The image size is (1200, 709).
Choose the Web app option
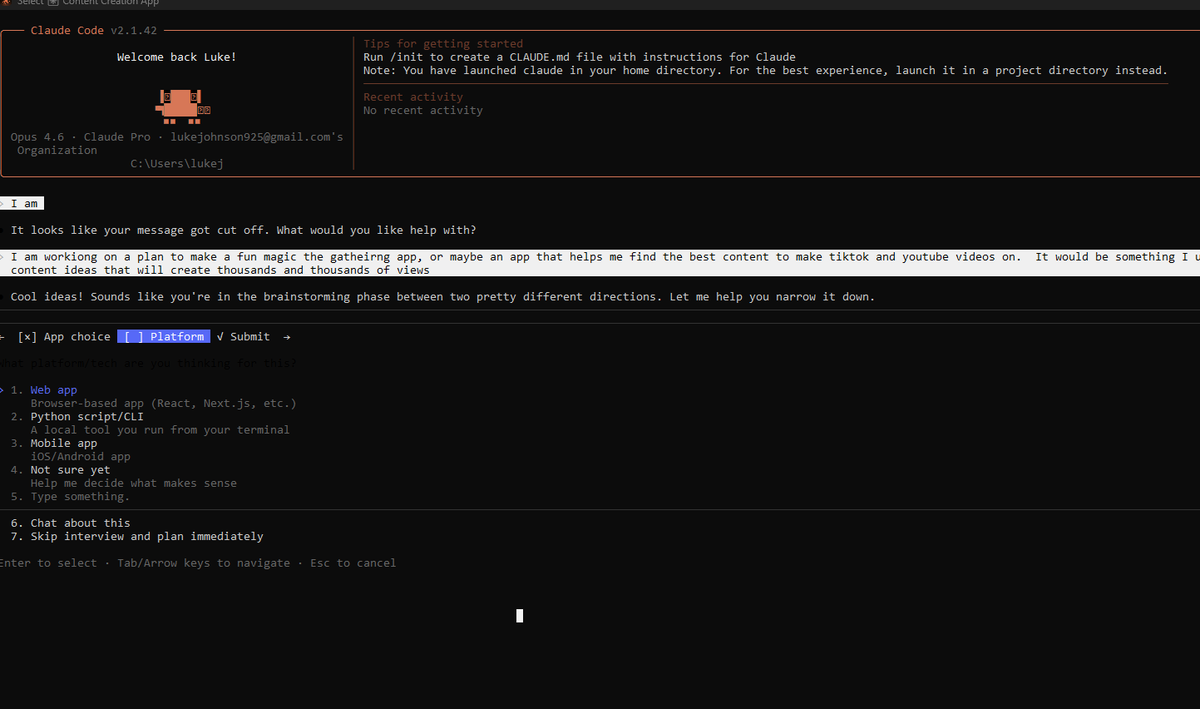pyautogui.click(x=53, y=390)
